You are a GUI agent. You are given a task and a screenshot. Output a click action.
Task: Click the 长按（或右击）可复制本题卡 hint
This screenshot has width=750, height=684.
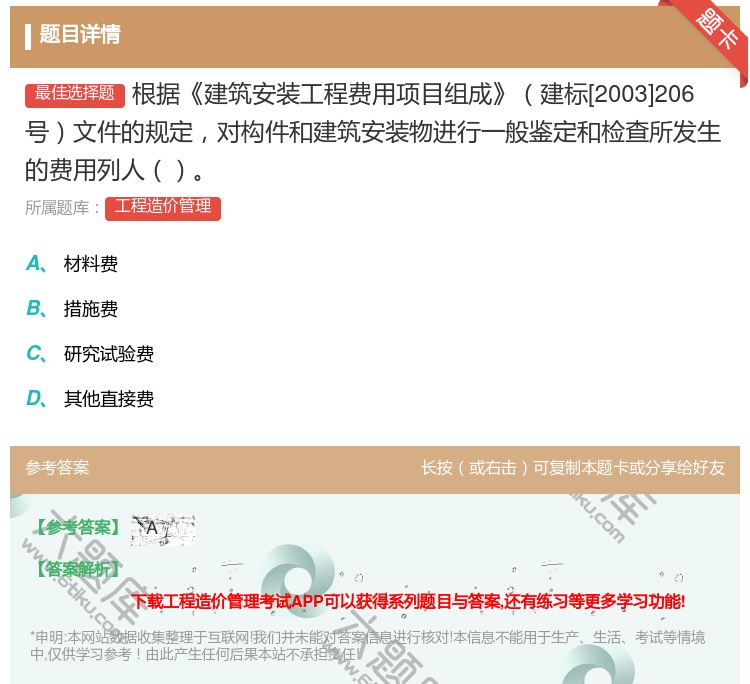coord(573,468)
